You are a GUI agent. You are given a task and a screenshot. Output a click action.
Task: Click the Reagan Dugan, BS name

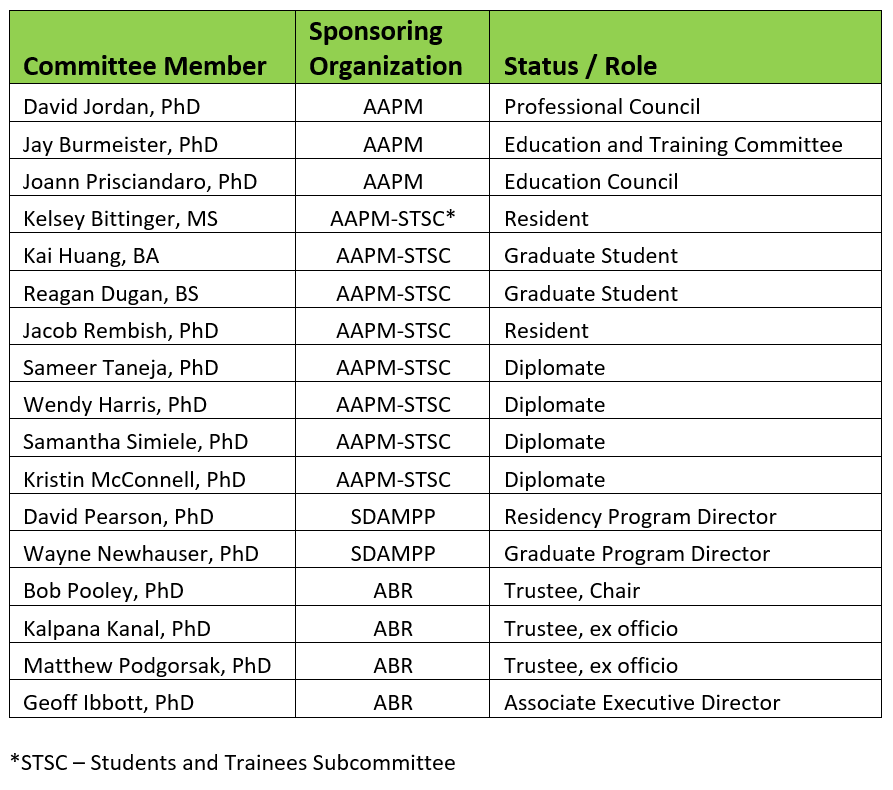tap(110, 293)
